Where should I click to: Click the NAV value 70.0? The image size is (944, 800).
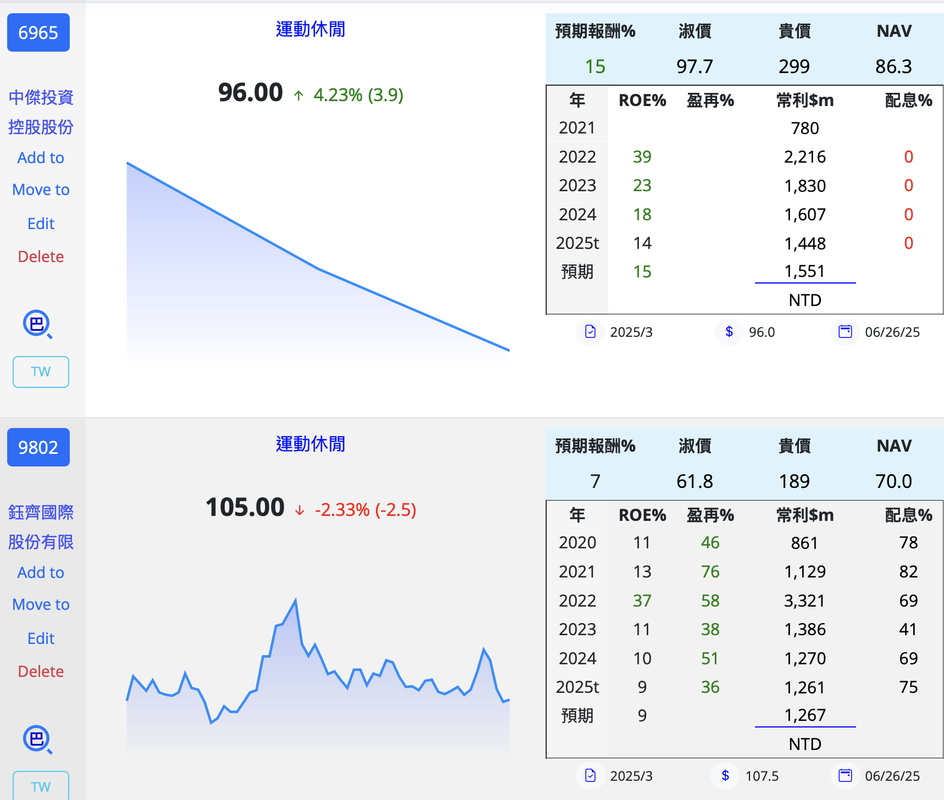[893, 481]
